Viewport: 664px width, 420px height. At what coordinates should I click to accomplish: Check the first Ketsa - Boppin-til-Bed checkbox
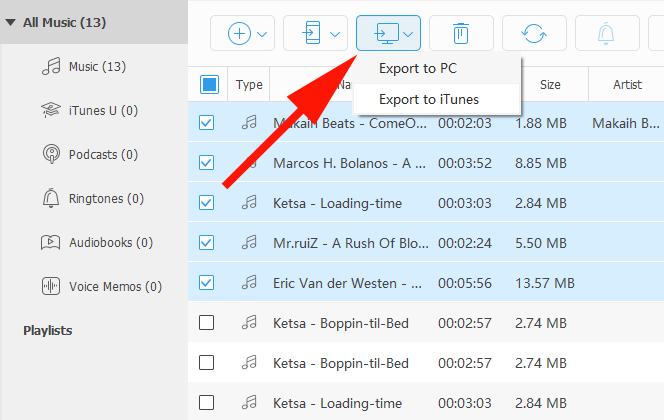coord(207,323)
